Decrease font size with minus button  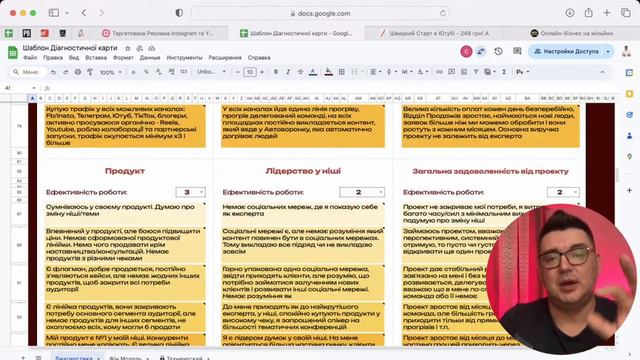238,72
